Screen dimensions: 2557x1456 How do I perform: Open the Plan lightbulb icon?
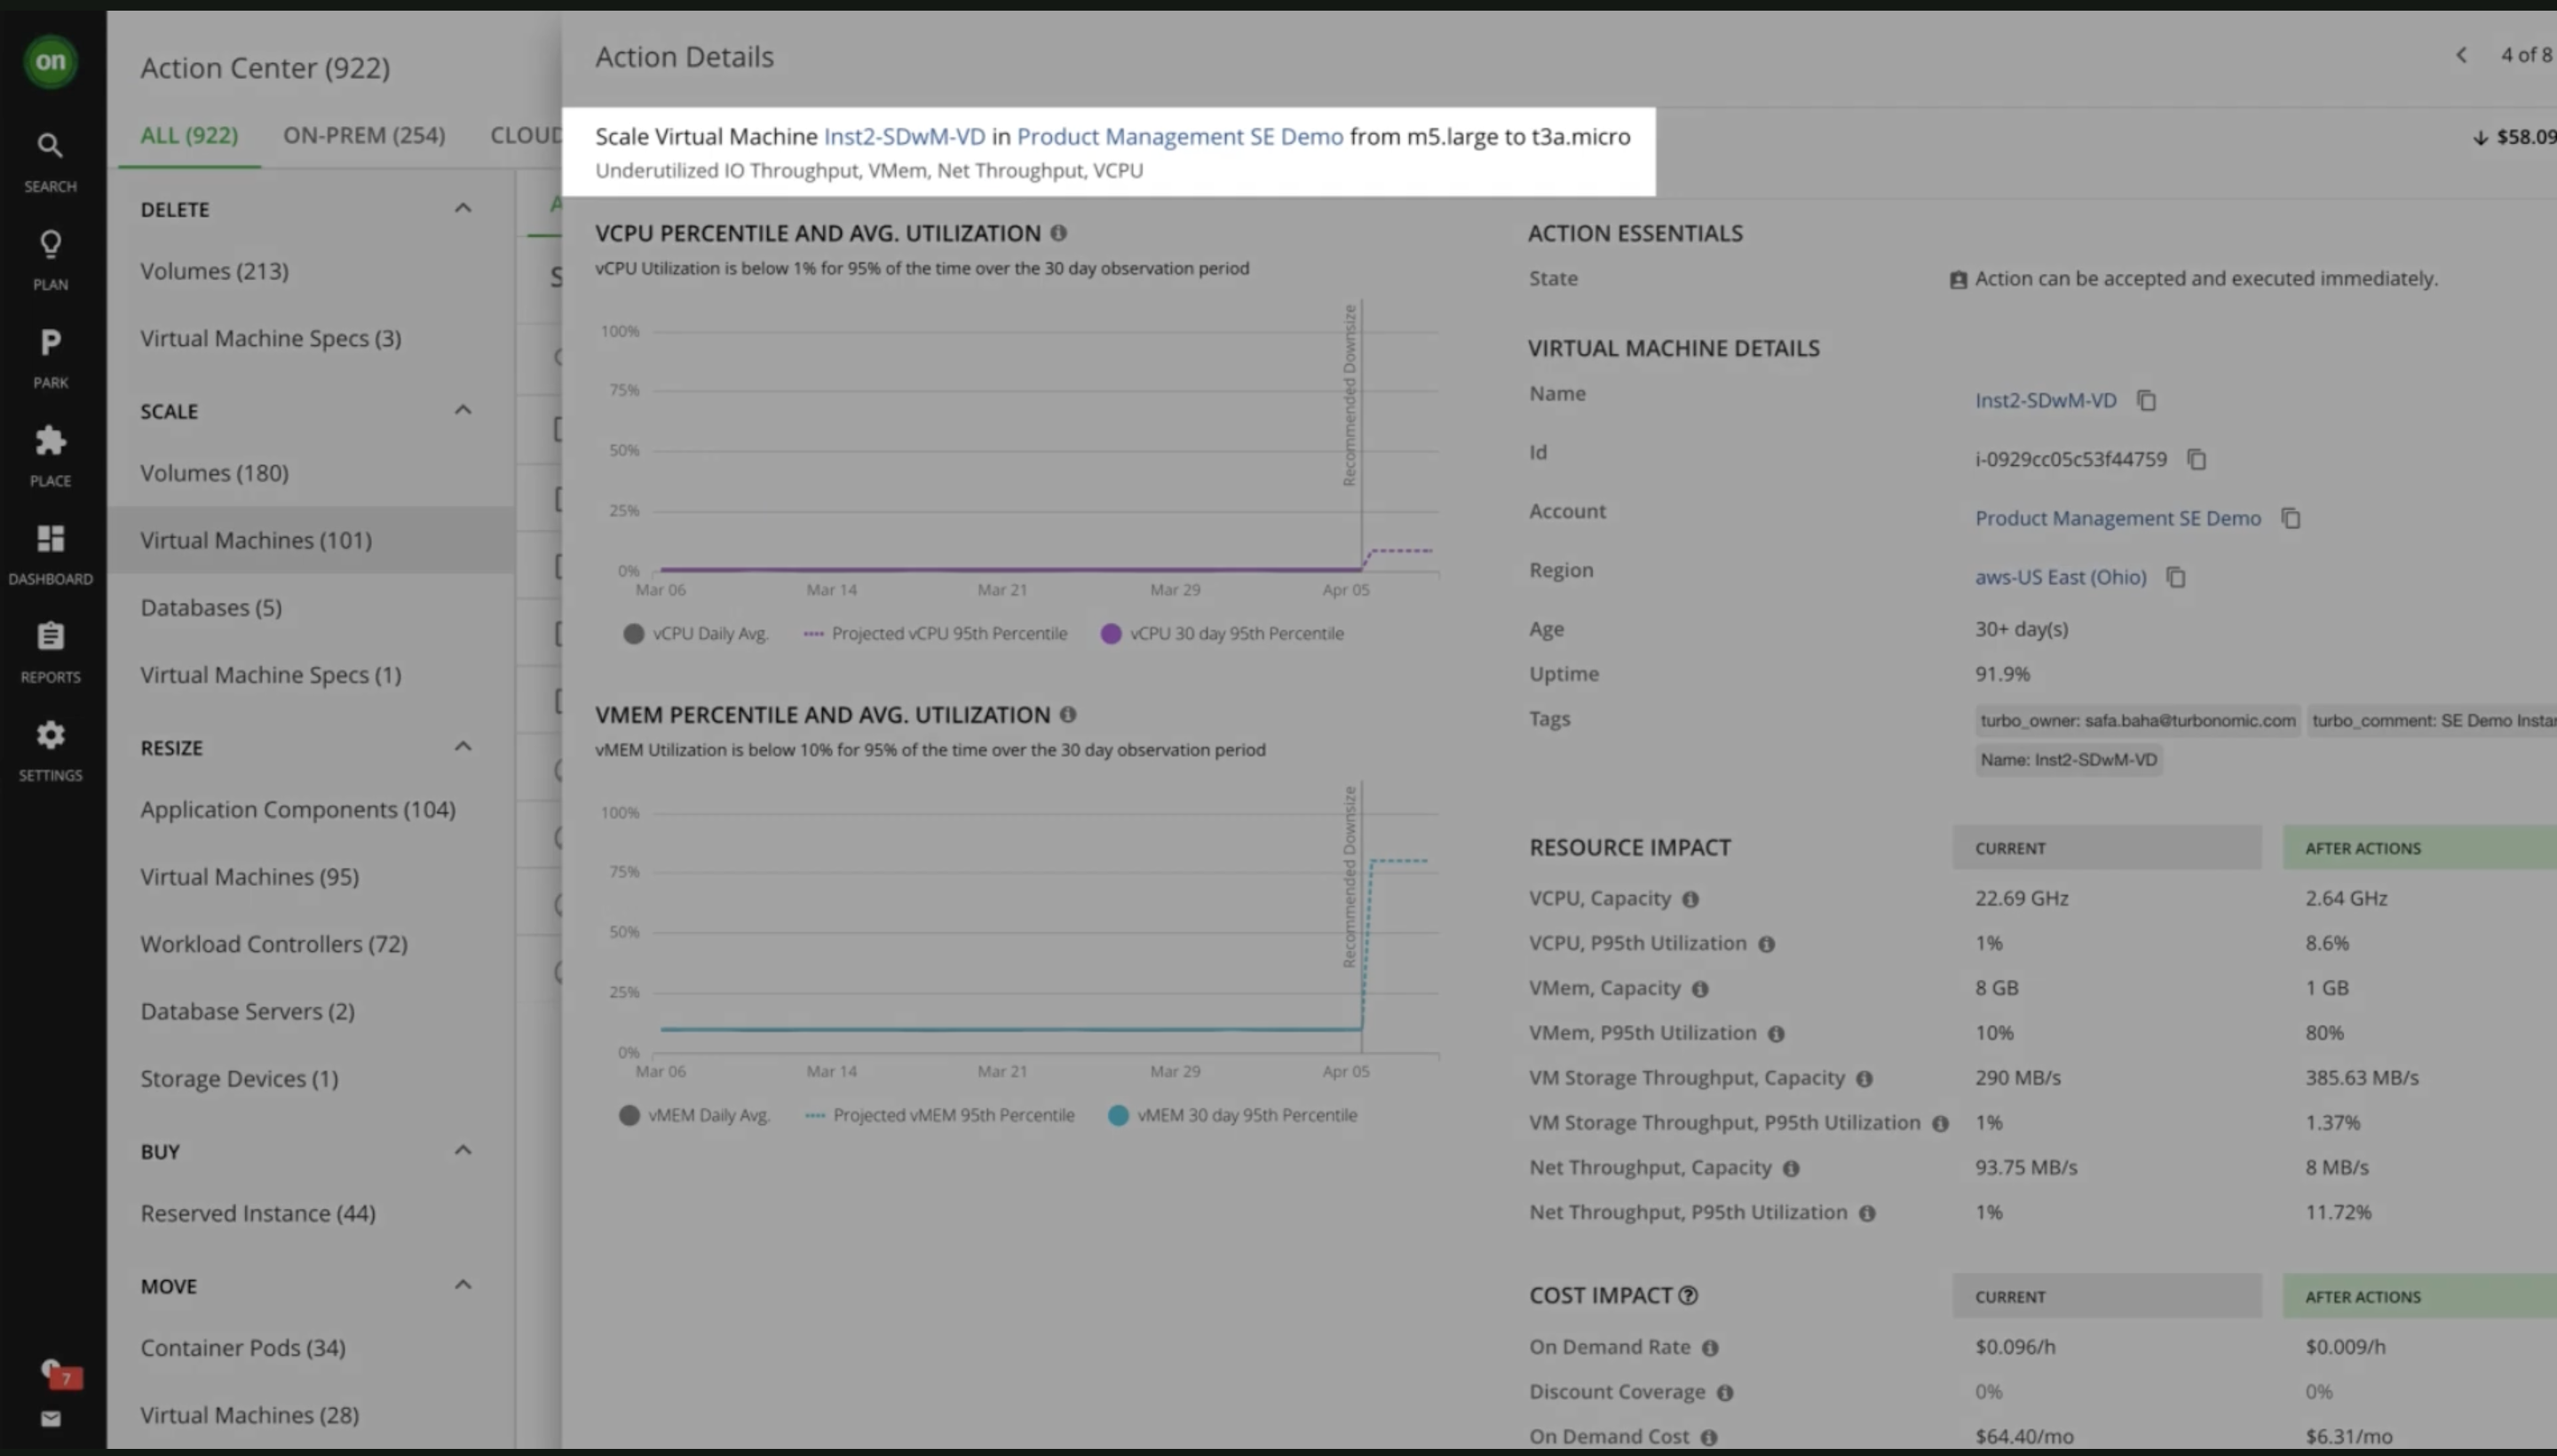pyautogui.click(x=50, y=258)
